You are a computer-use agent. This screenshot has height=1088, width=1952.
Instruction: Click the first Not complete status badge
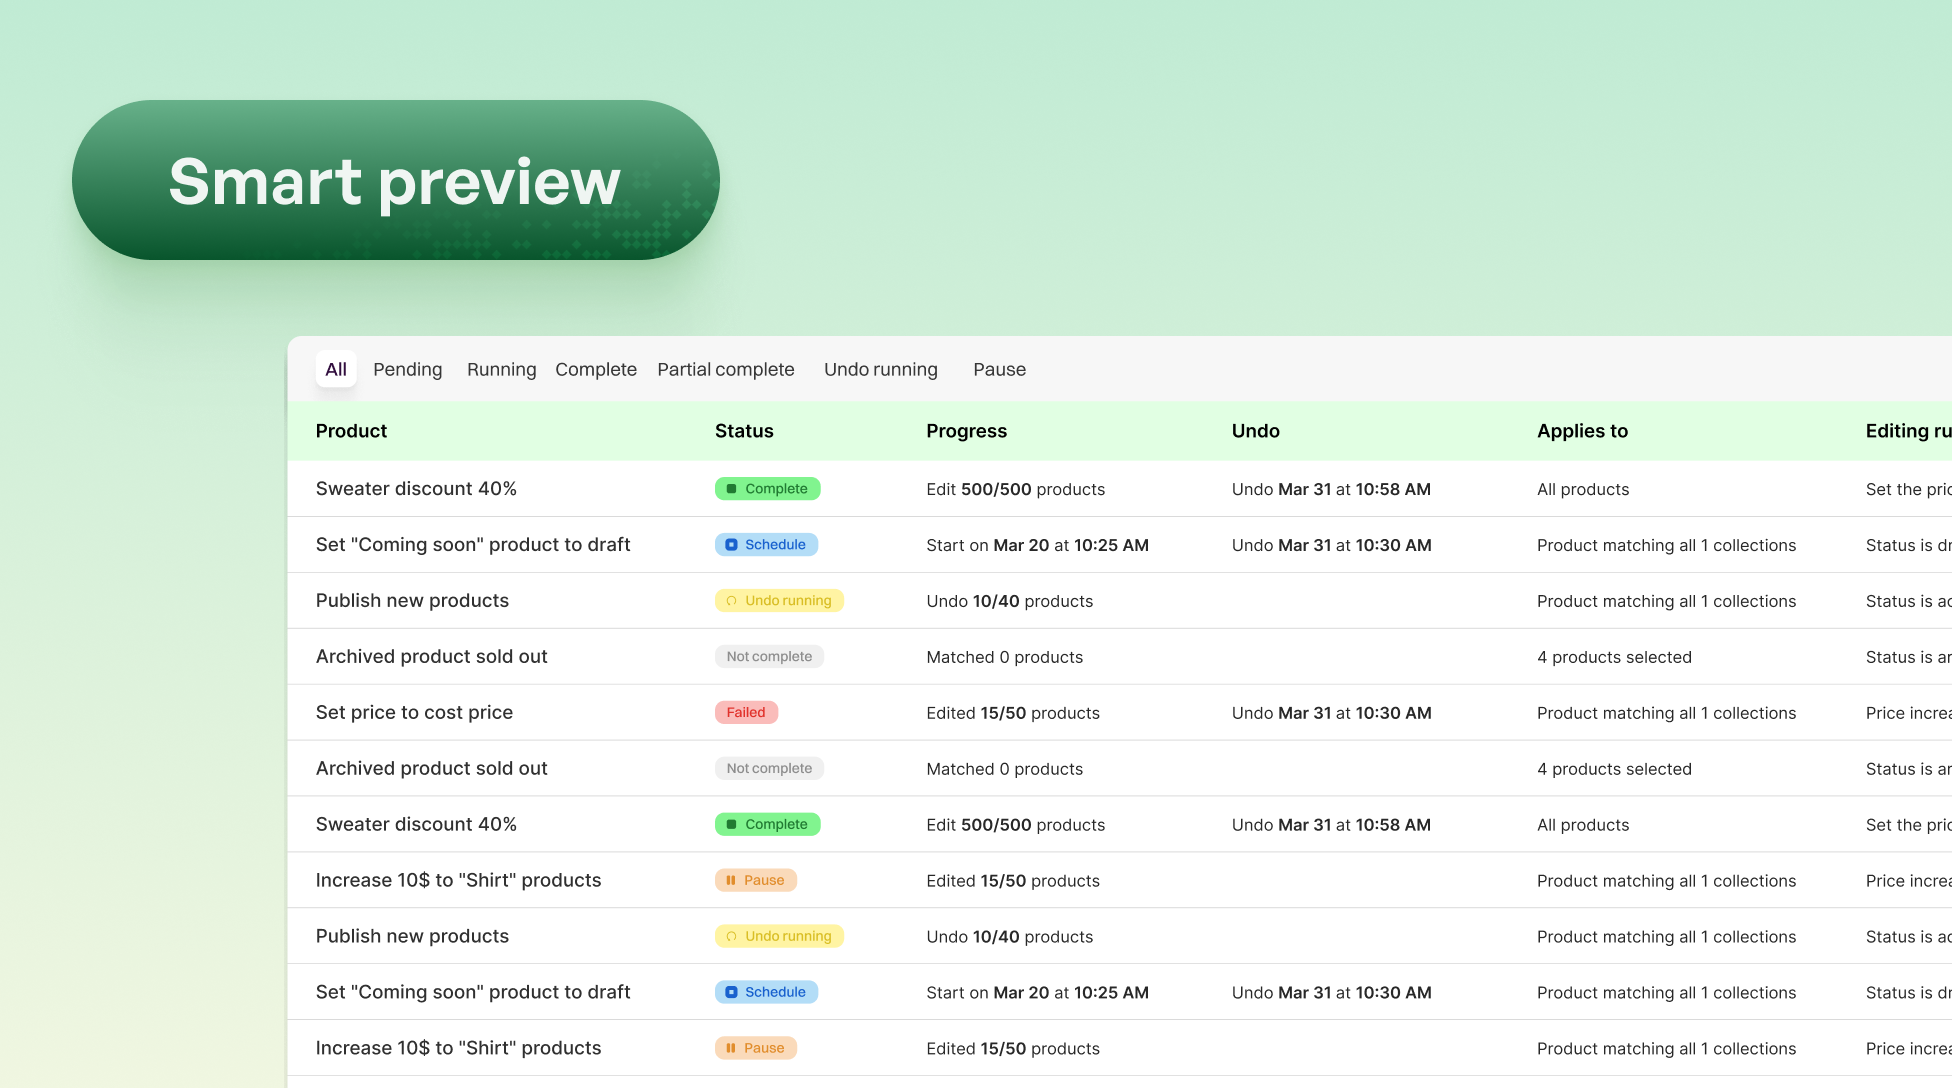[x=769, y=657]
